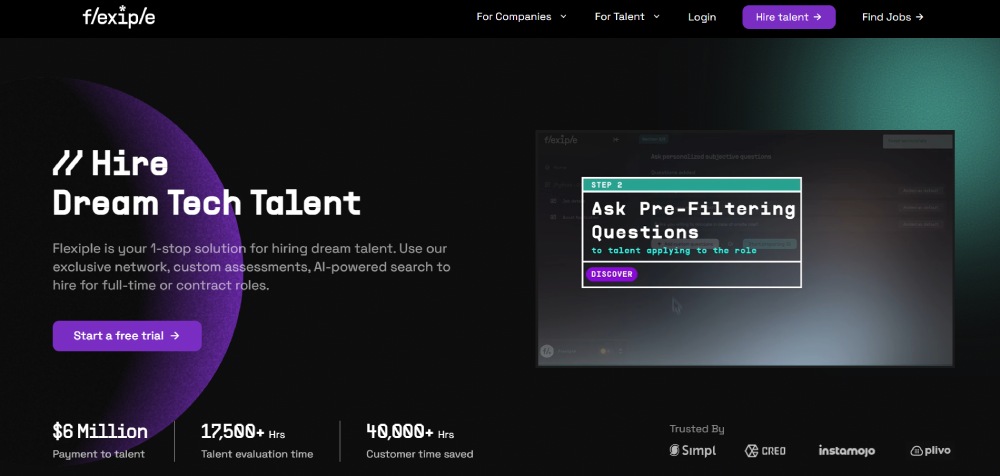This screenshot has width=1000, height=476.
Task: Start a free trial button
Action: (x=127, y=336)
